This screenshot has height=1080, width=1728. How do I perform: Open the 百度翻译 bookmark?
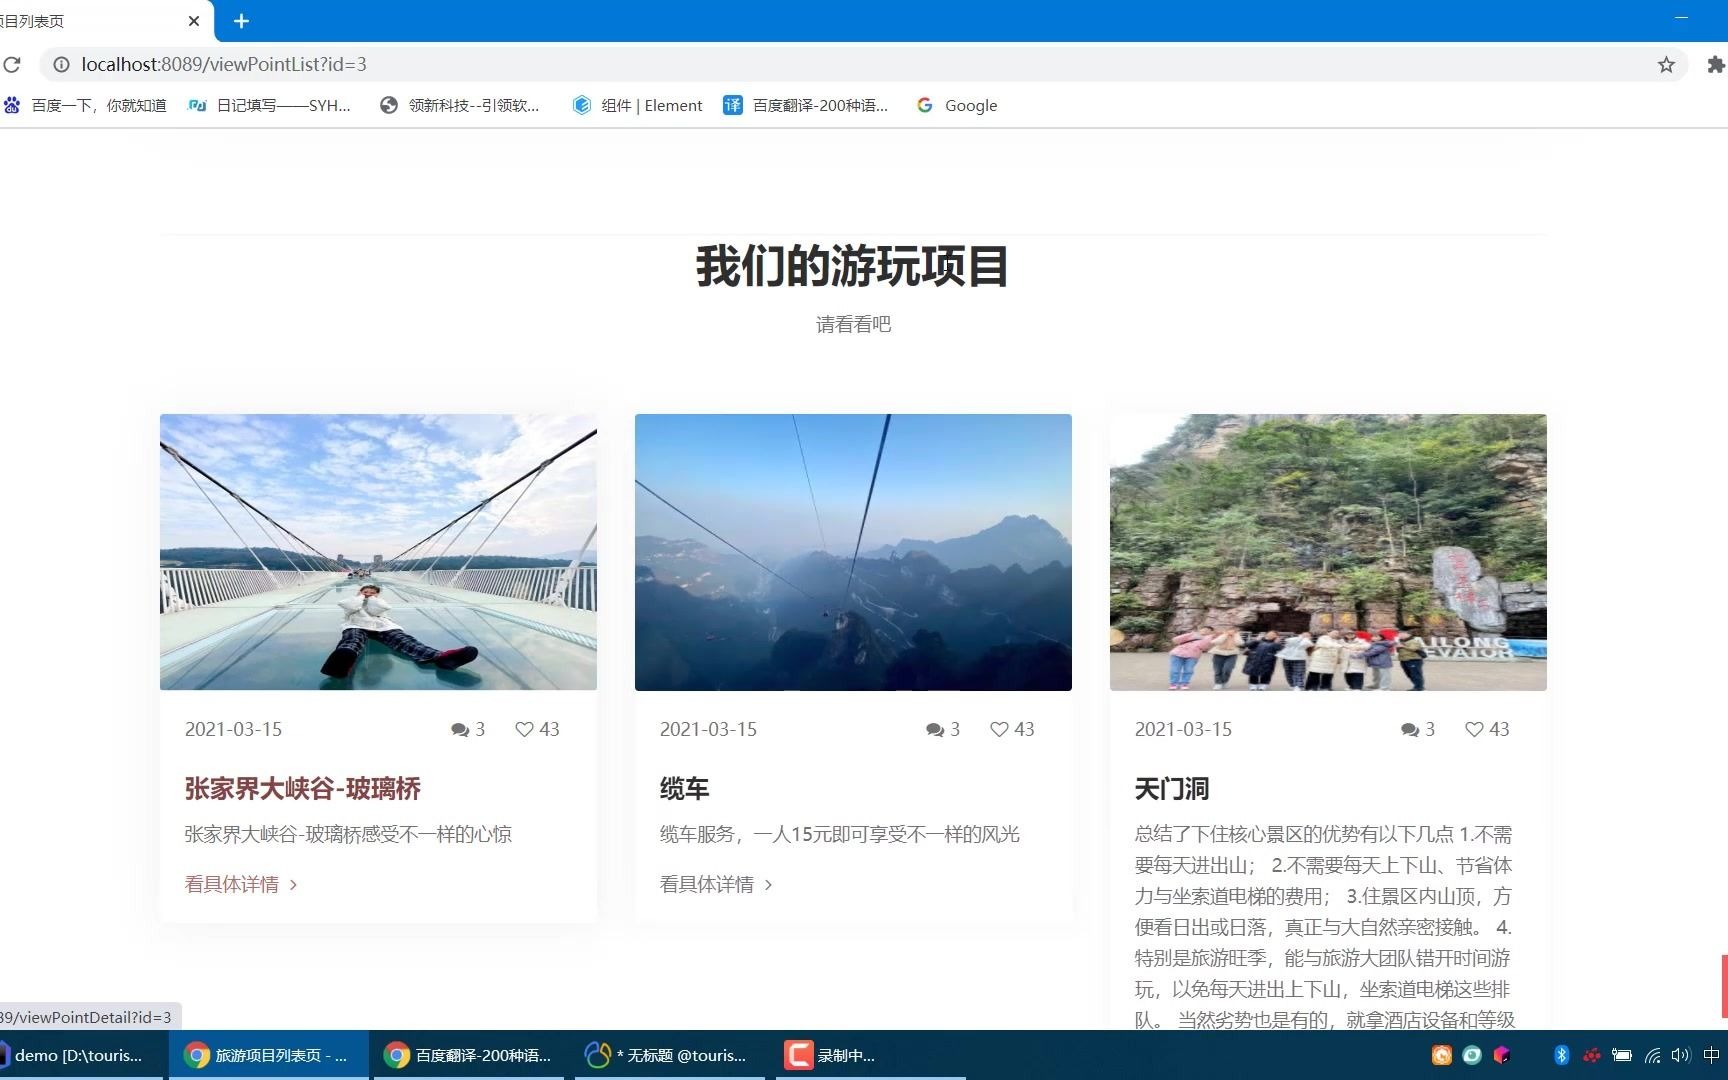click(806, 106)
